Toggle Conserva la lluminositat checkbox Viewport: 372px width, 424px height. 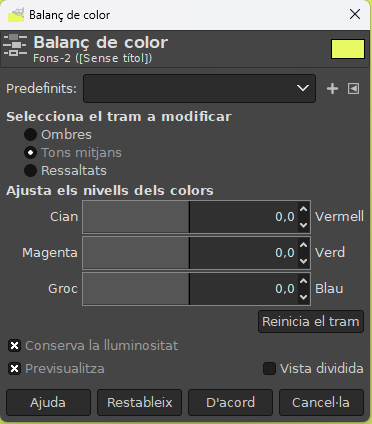pos(14,346)
